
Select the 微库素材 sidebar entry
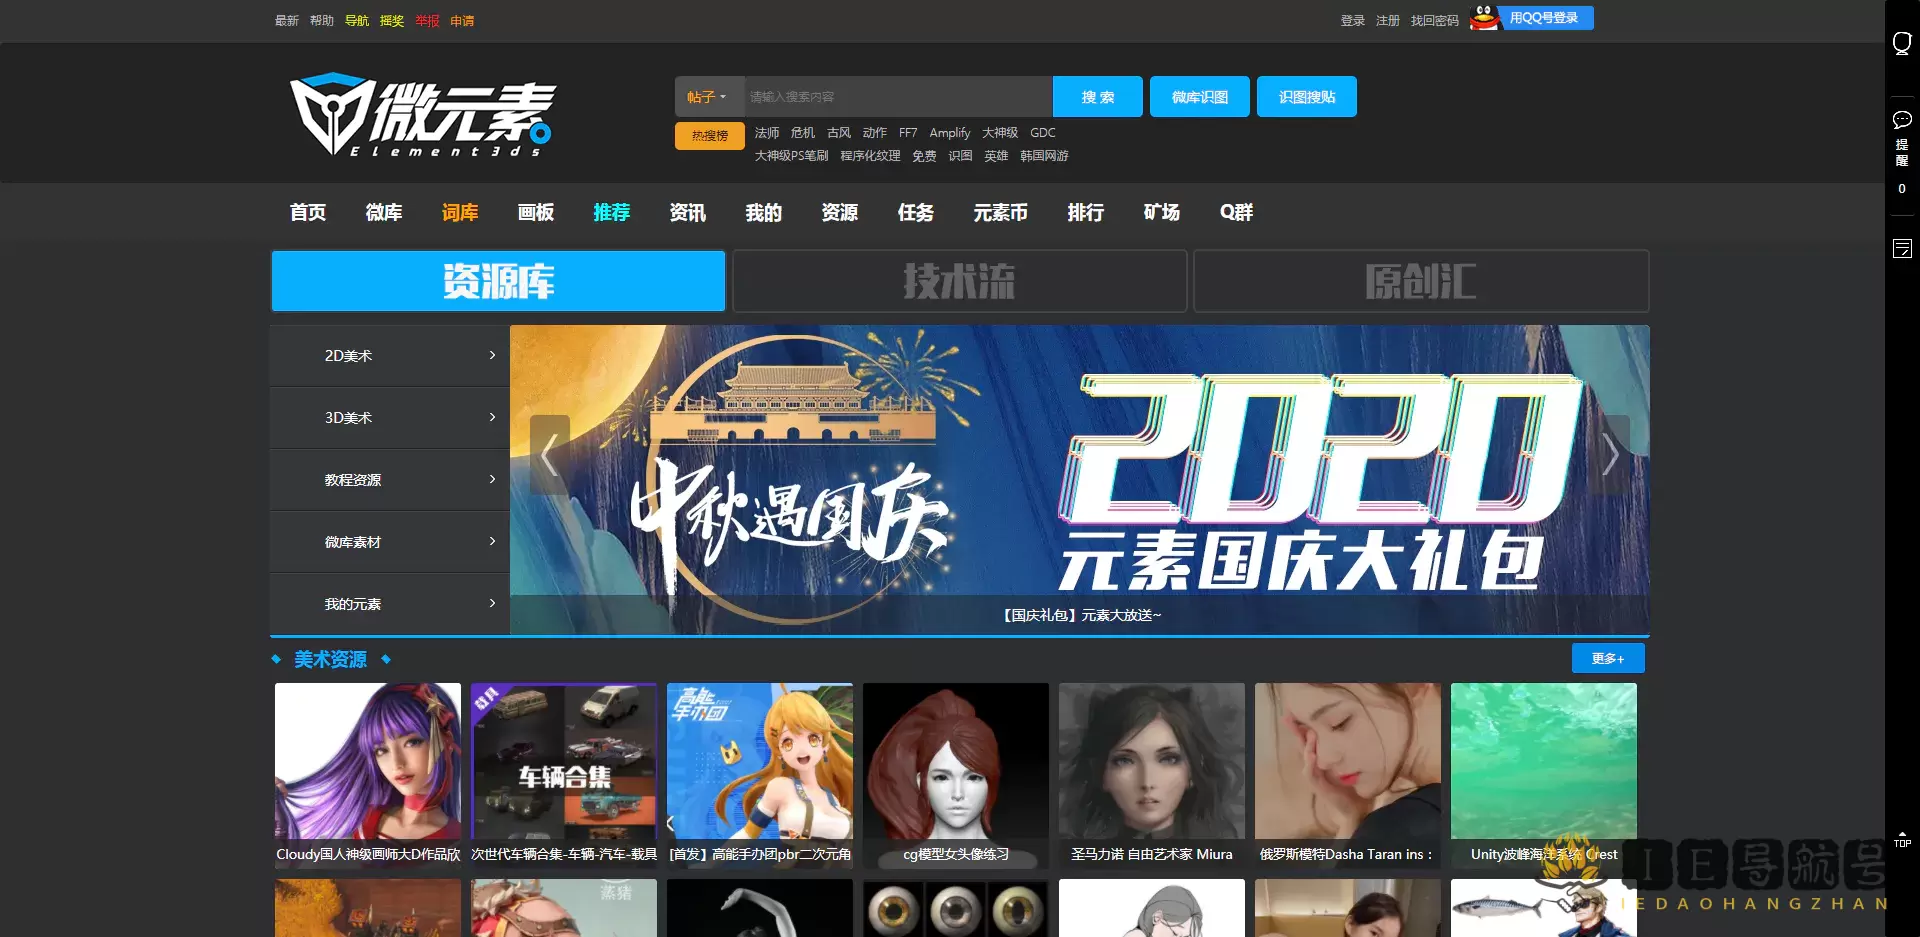pyautogui.click(x=389, y=541)
